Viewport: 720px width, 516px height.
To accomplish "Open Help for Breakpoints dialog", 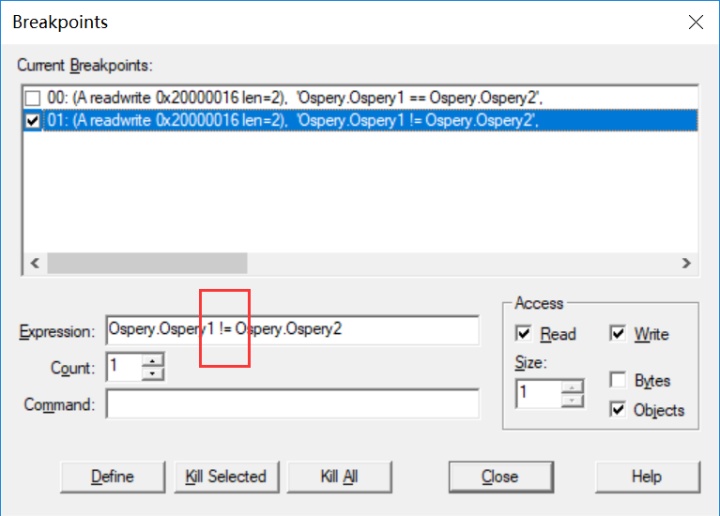I will tap(647, 477).
